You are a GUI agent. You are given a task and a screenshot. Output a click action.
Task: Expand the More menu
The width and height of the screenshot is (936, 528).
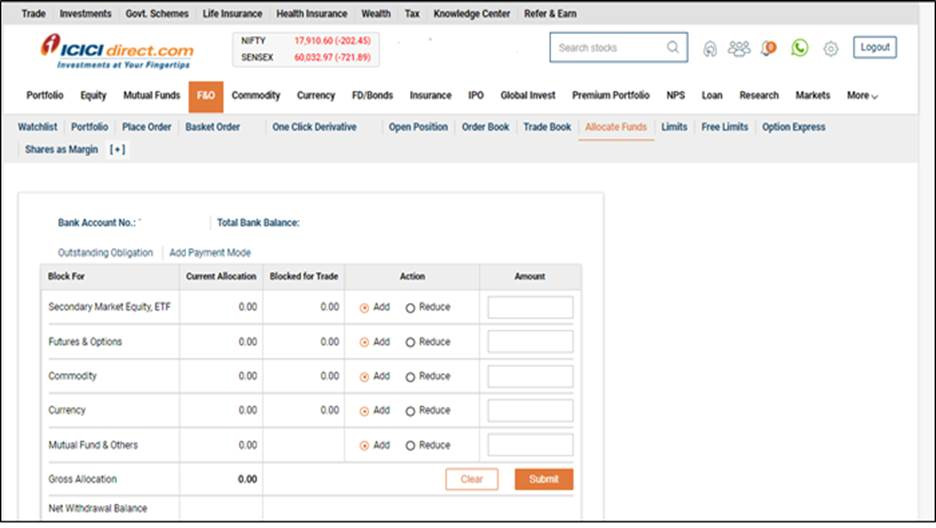862,96
